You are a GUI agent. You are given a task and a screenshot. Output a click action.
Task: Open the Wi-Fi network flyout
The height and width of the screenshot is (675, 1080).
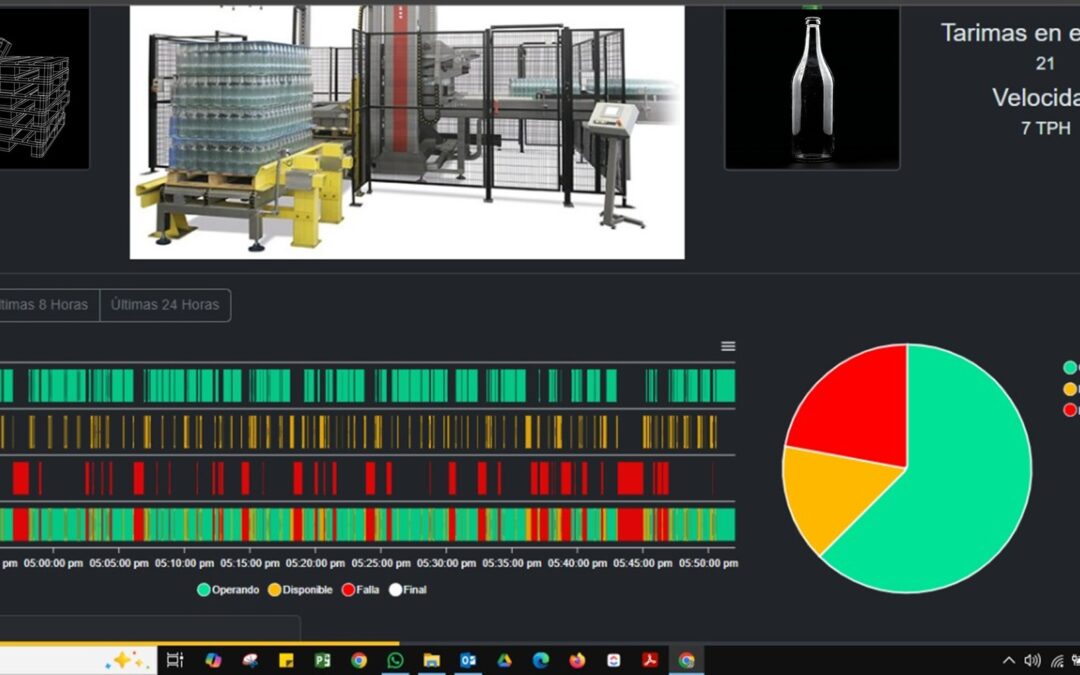pos(1055,660)
